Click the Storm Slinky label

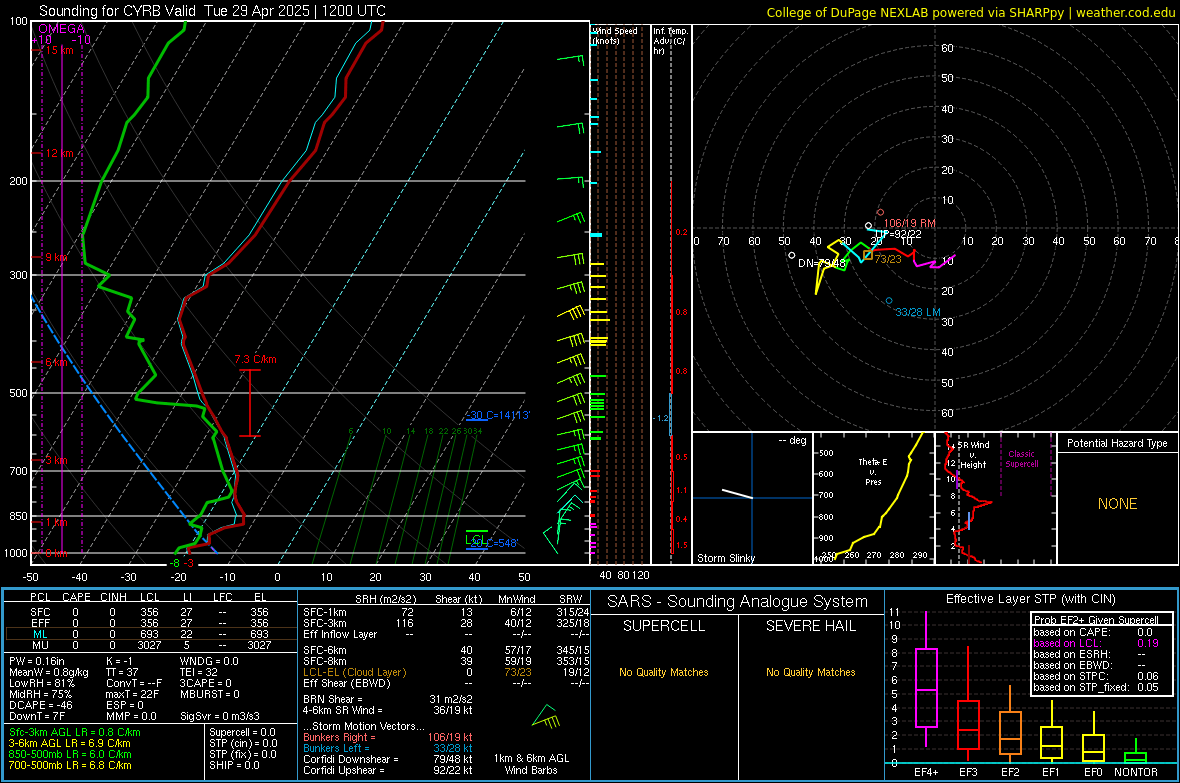click(x=726, y=558)
